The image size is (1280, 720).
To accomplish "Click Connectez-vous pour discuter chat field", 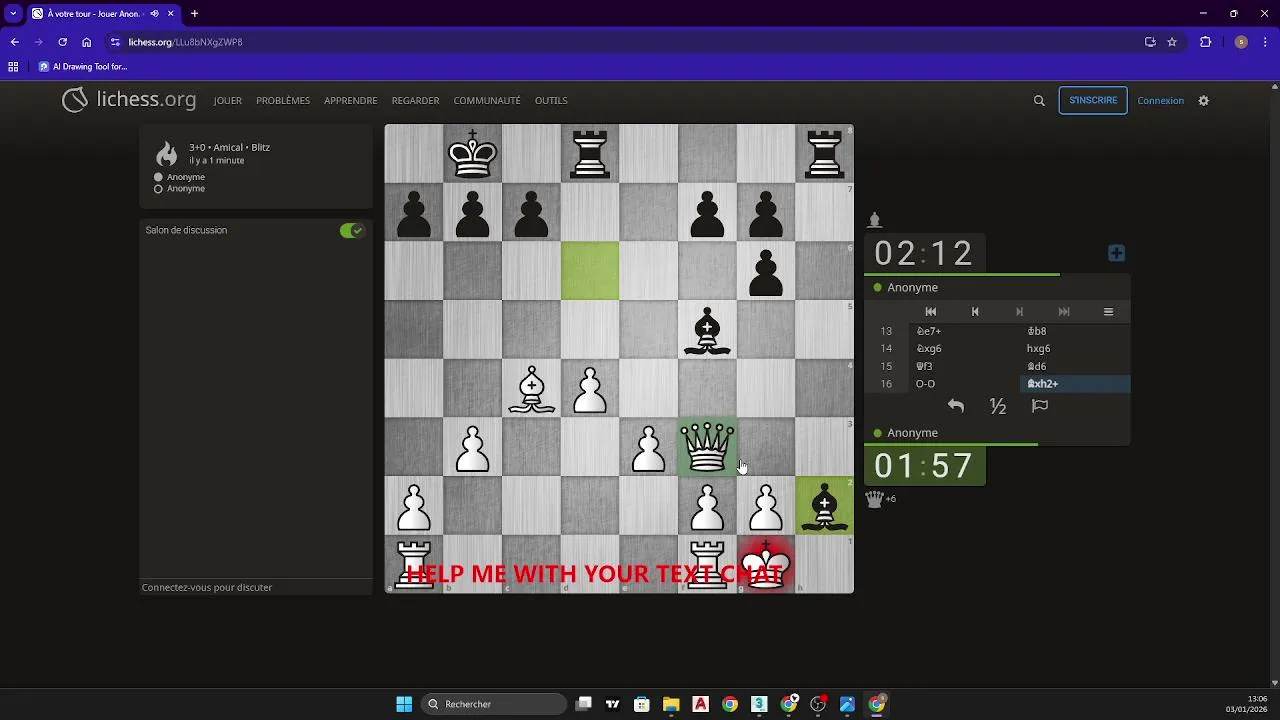I will (256, 587).
